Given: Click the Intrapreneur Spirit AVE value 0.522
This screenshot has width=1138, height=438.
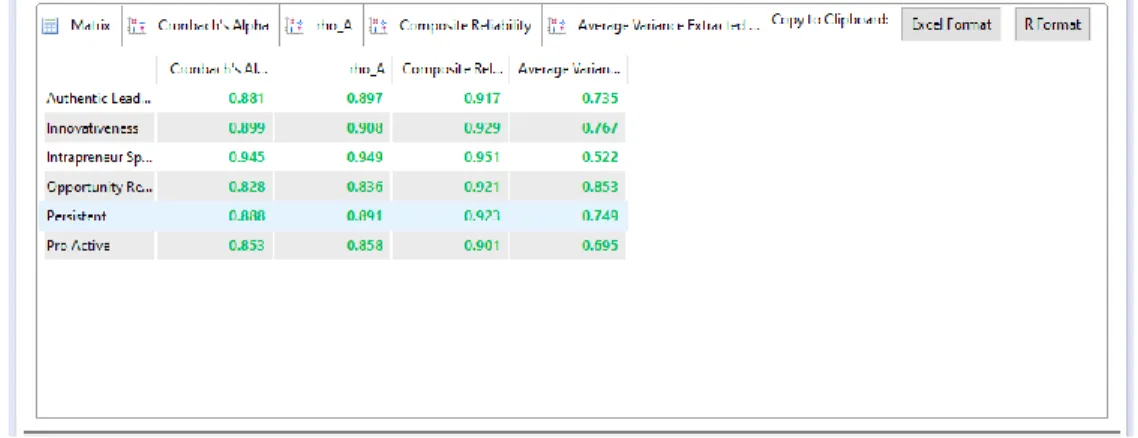Looking at the screenshot, I should click(x=599, y=157).
